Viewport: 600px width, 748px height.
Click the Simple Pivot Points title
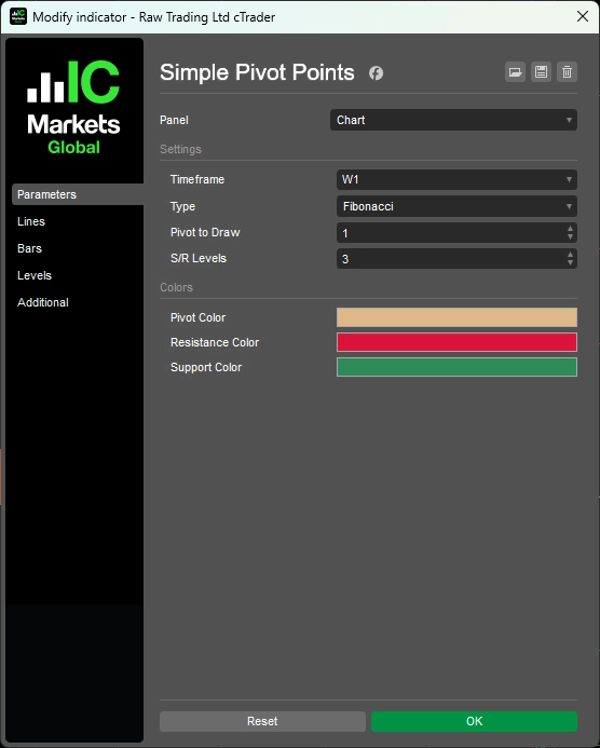(x=257, y=73)
